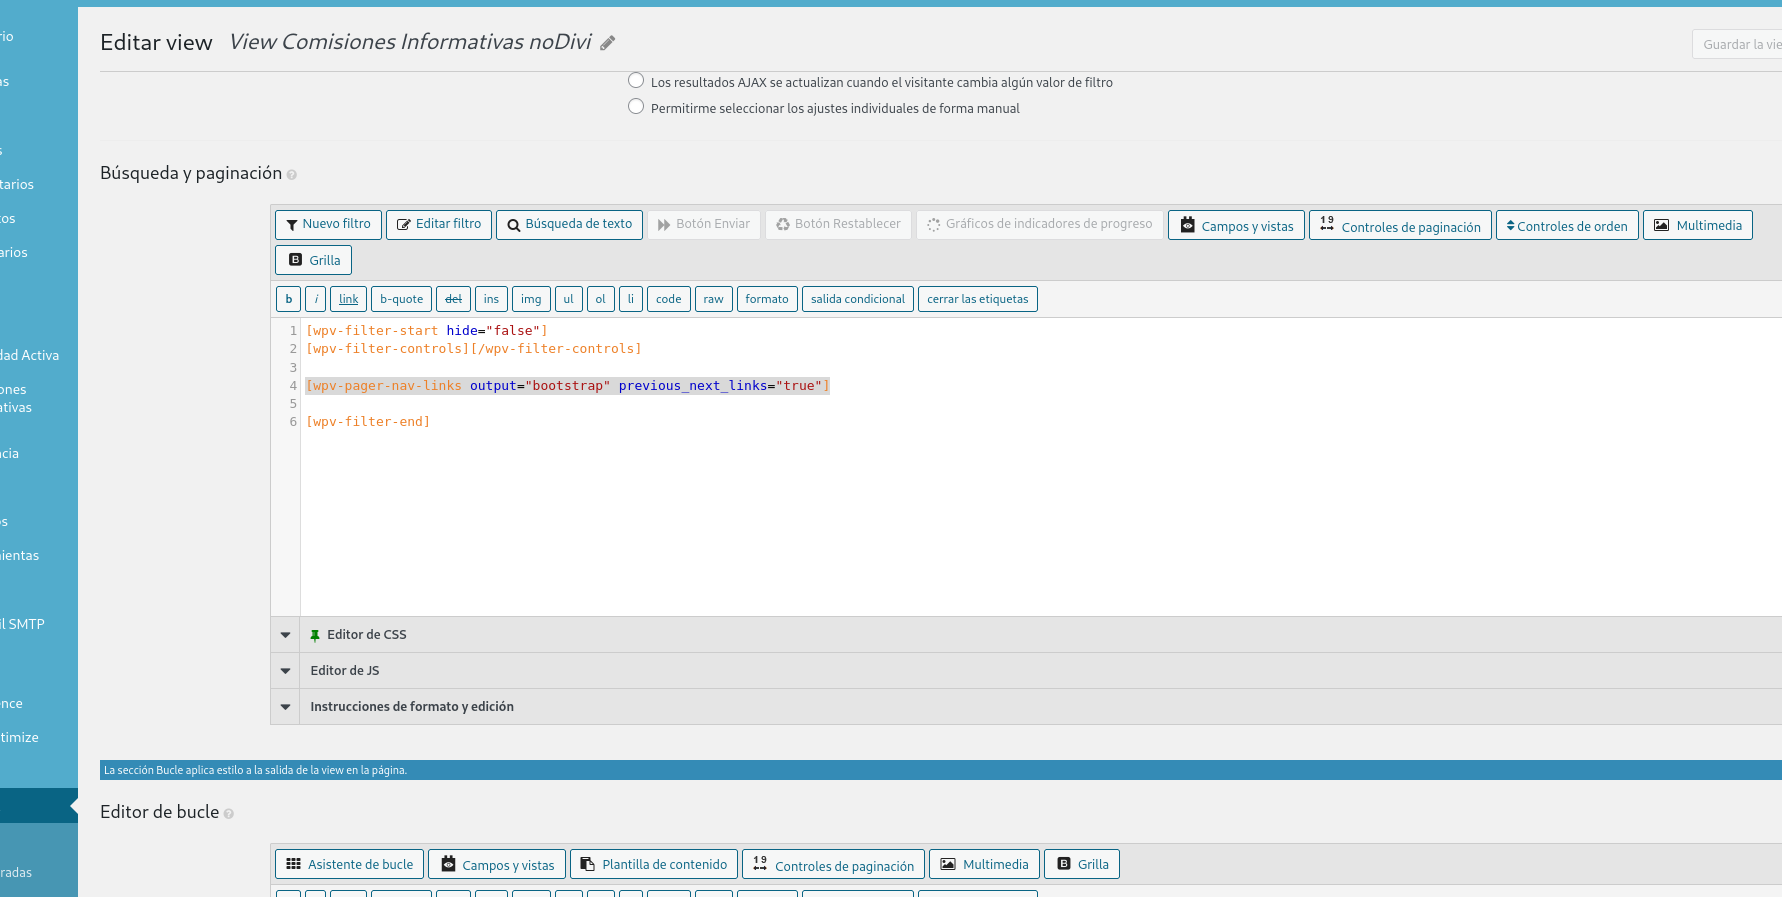The height and width of the screenshot is (897, 1782).
Task: Select AJAX results update on filter change option
Action: click(636, 81)
